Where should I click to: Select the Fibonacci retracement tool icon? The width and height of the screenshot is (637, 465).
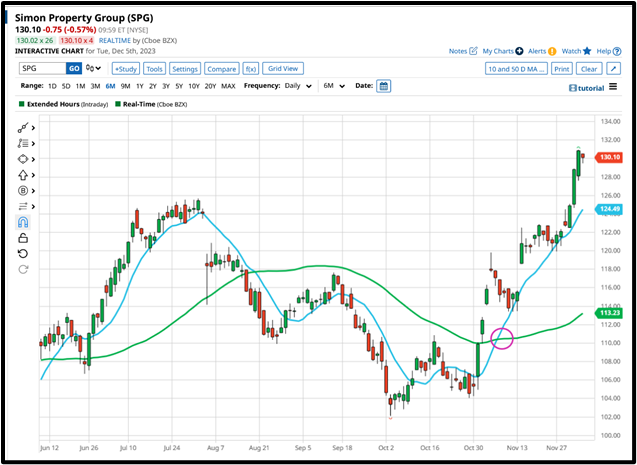coord(23,143)
